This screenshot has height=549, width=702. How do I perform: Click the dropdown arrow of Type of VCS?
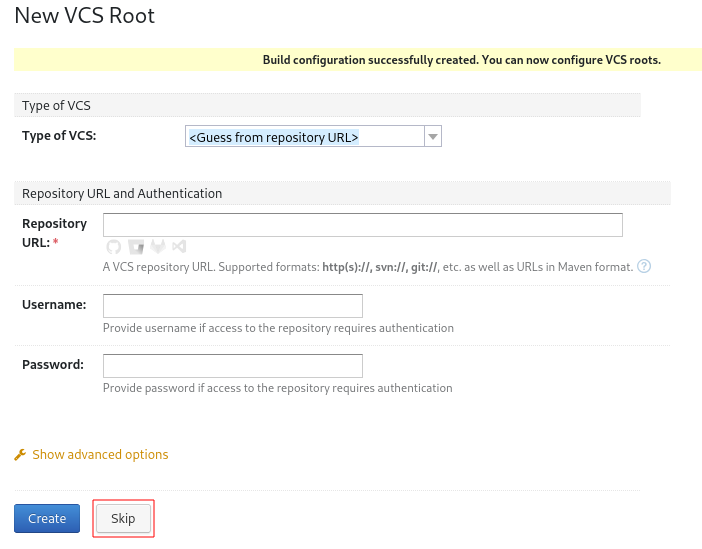[x=432, y=136]
